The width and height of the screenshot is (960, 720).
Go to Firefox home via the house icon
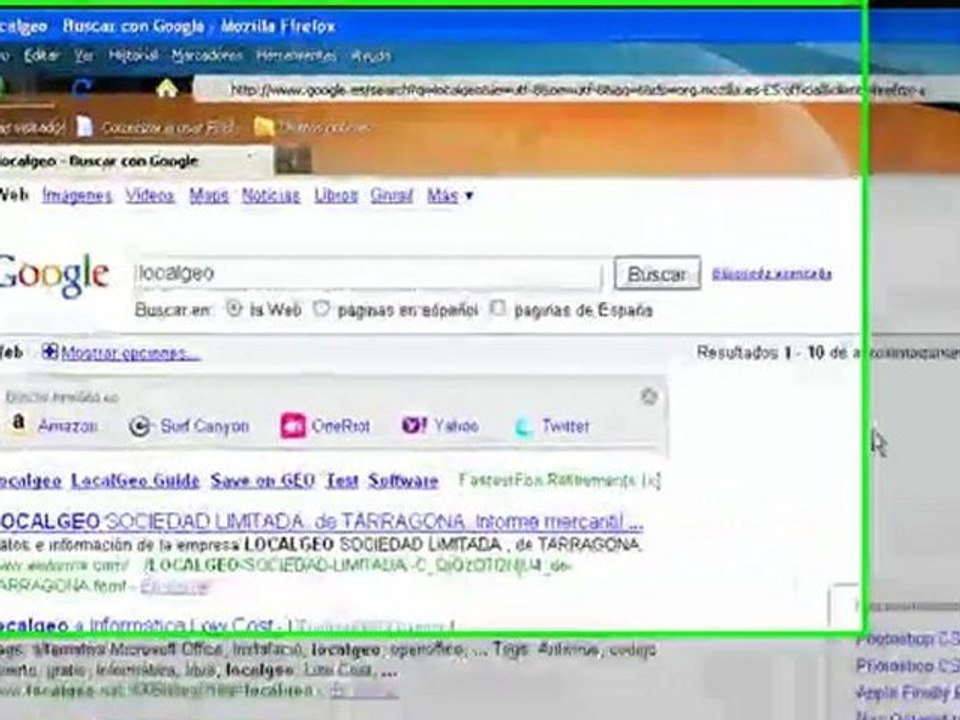pyautogui.click(x=167, y=89)
